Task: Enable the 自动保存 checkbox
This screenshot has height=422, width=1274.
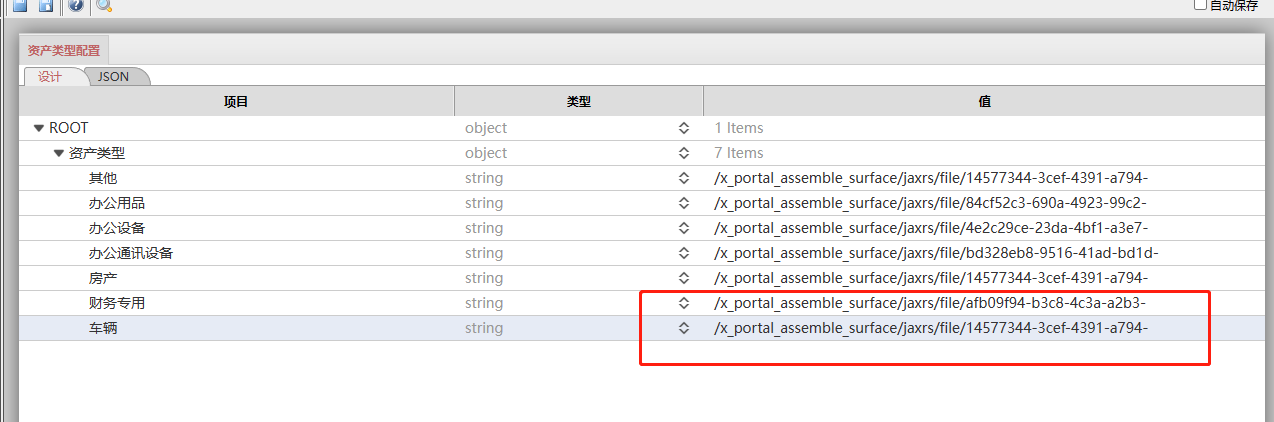Action: click(1201, 5)
